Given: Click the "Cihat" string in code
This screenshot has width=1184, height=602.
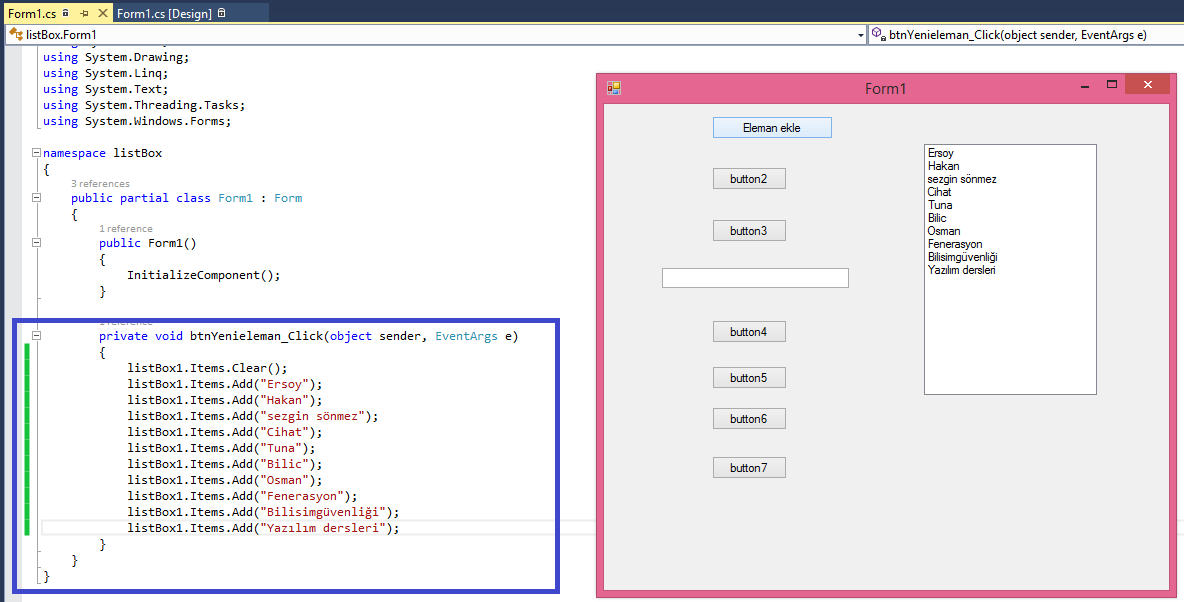Looking at the screenshot, I should 285,432.
